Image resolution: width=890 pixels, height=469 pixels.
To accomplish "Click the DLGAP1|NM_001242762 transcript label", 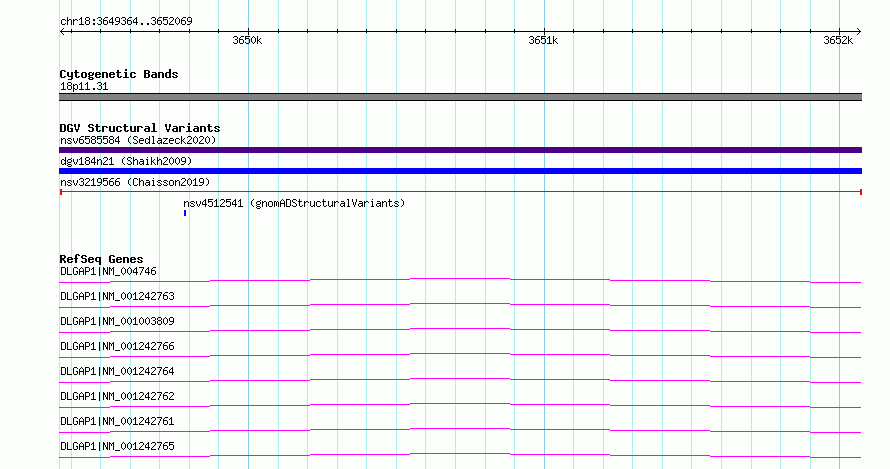I will 117,396.
